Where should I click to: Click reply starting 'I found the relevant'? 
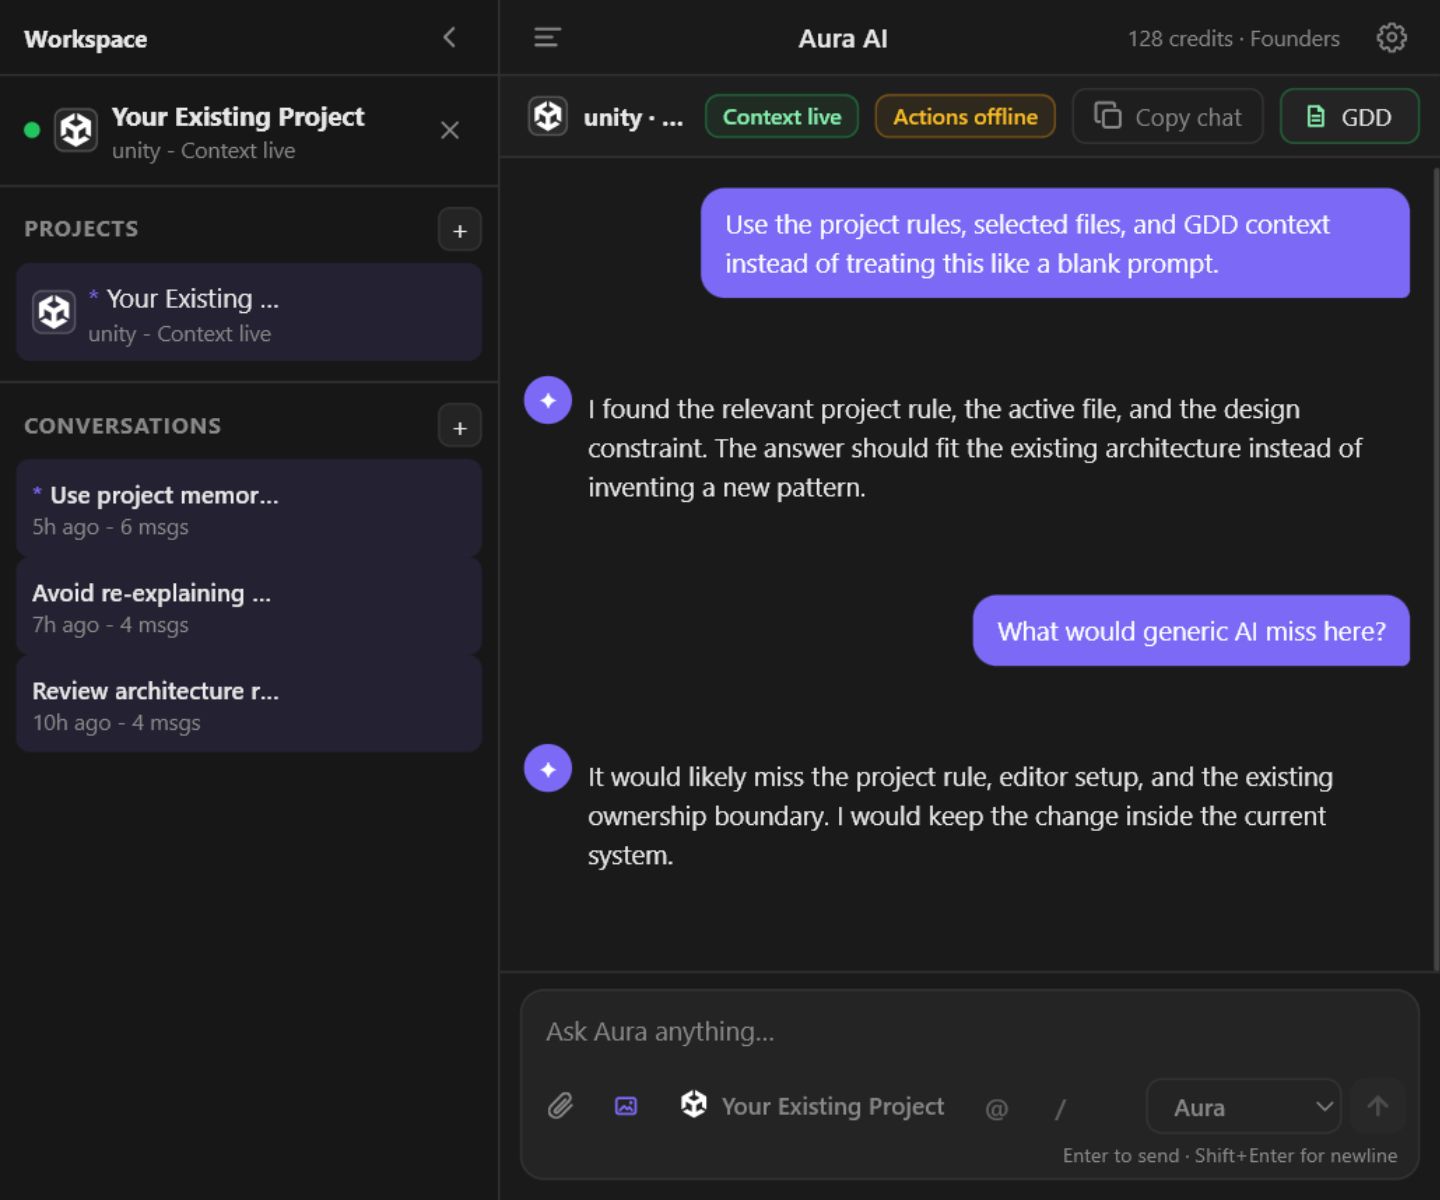click(974, 448)
